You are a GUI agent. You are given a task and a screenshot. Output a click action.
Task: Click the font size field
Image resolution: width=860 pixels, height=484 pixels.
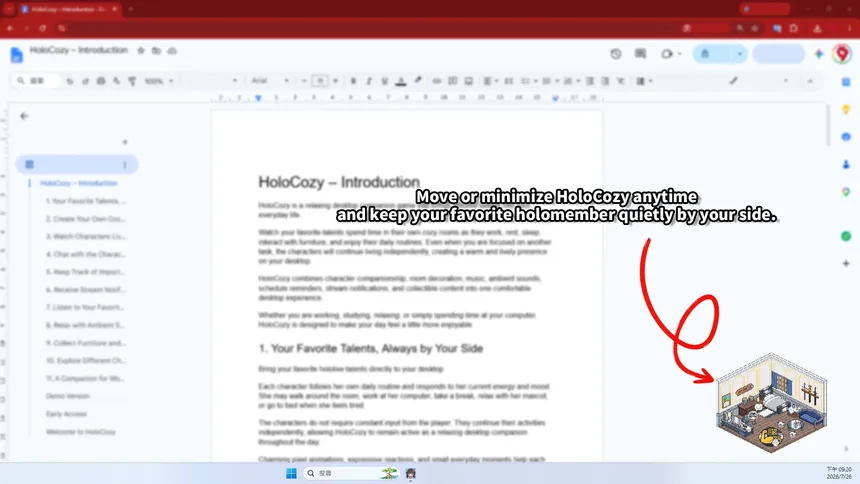pos(320,81)
